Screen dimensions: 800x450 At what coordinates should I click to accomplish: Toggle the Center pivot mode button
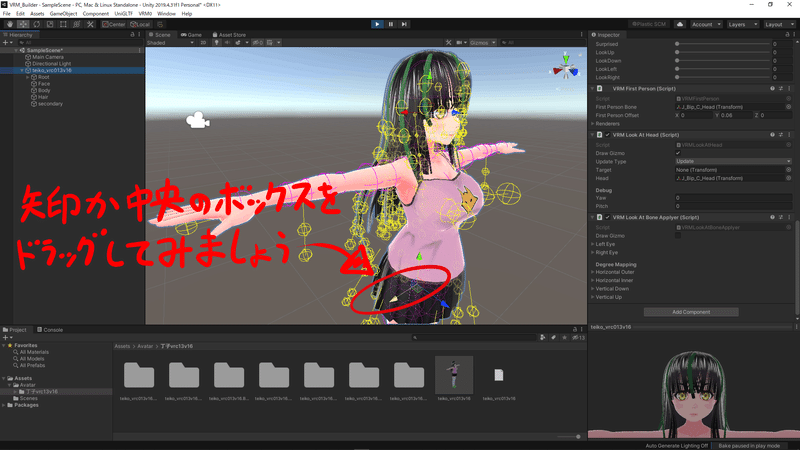click(x=114, y=24)
